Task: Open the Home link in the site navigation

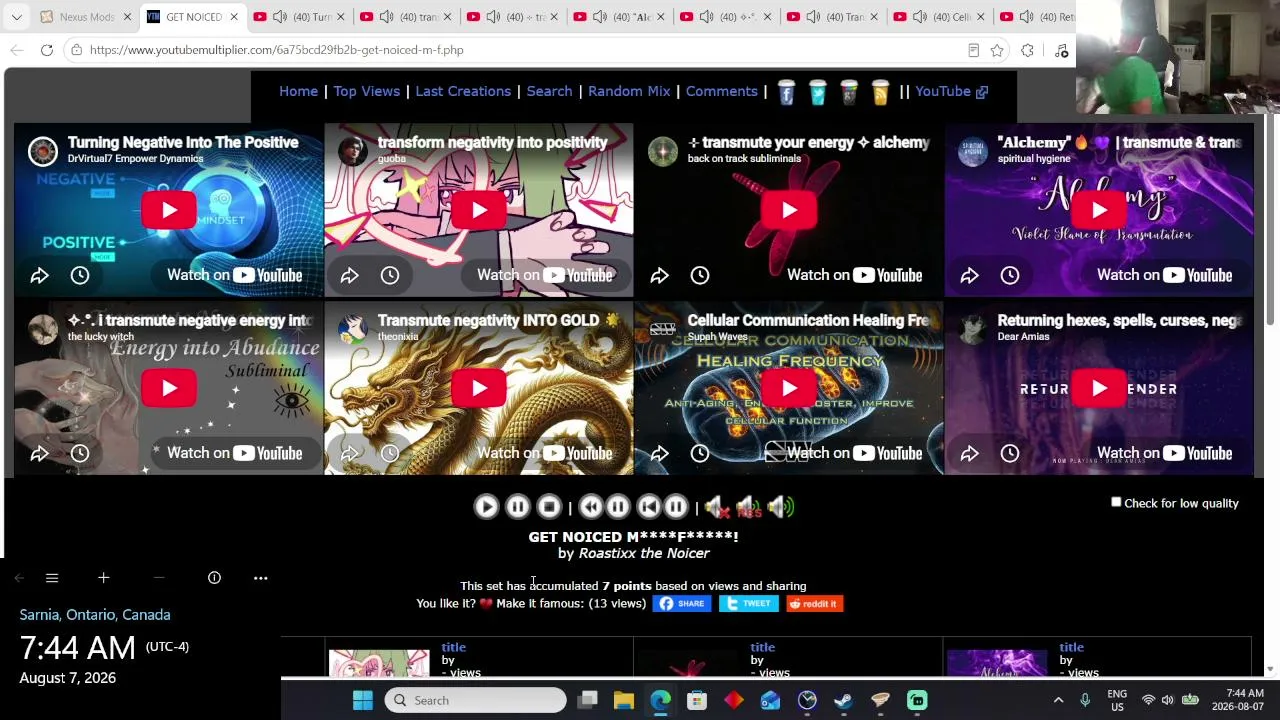Action: pos(298,91)
